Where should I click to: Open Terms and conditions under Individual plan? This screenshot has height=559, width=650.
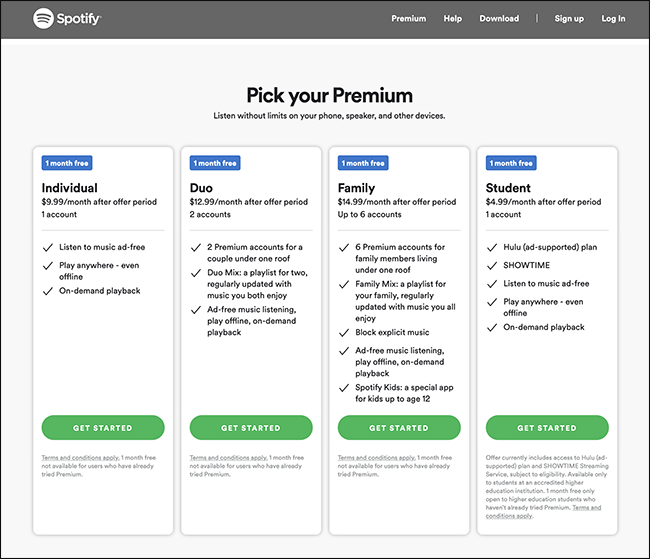click(x=75, y=458)
